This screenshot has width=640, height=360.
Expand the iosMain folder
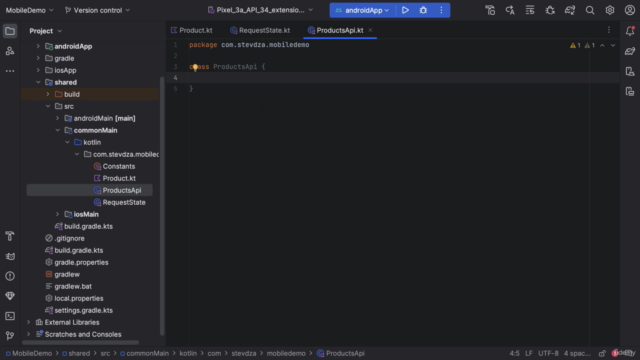[58, 214]
